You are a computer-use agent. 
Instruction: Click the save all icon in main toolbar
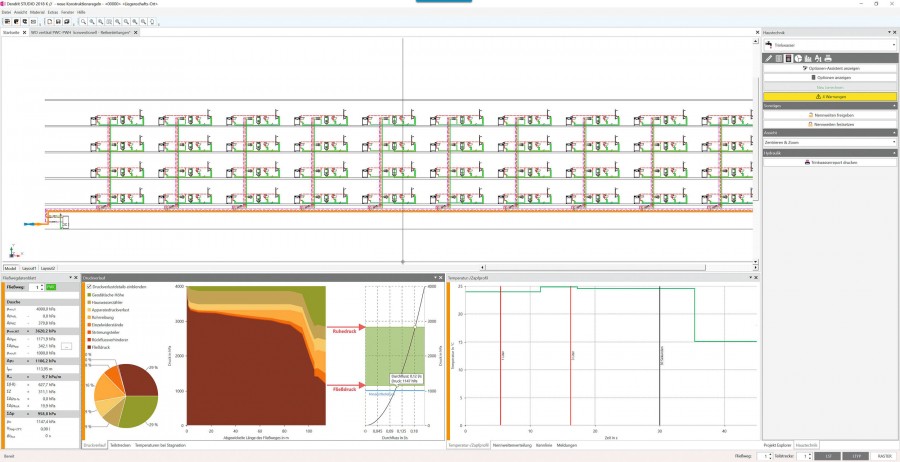(67, 22)
